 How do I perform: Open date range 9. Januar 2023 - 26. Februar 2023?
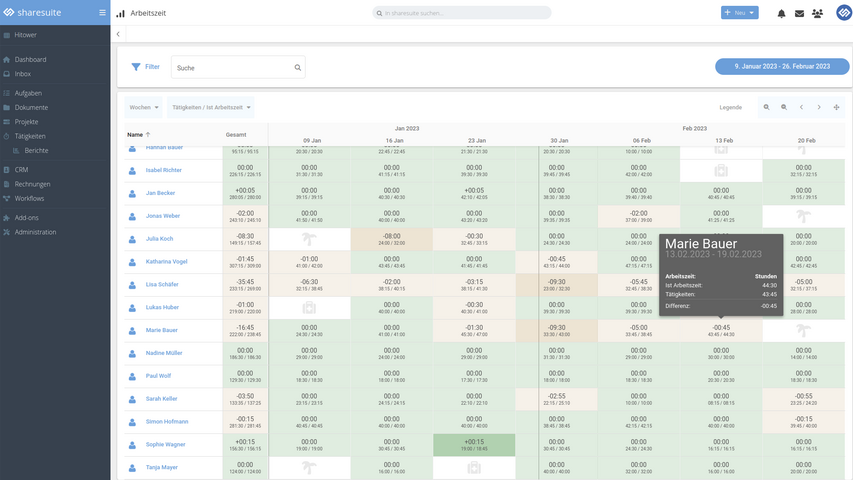tap(782, 66)
